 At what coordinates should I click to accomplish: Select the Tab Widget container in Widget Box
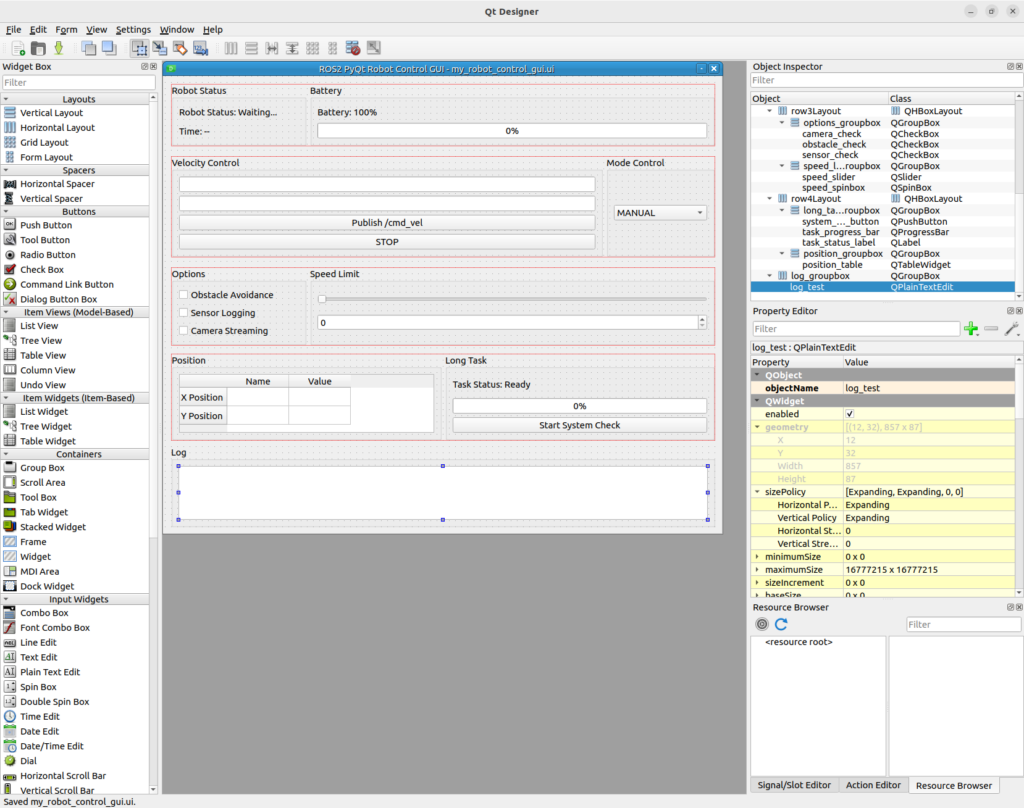point(44,512)
